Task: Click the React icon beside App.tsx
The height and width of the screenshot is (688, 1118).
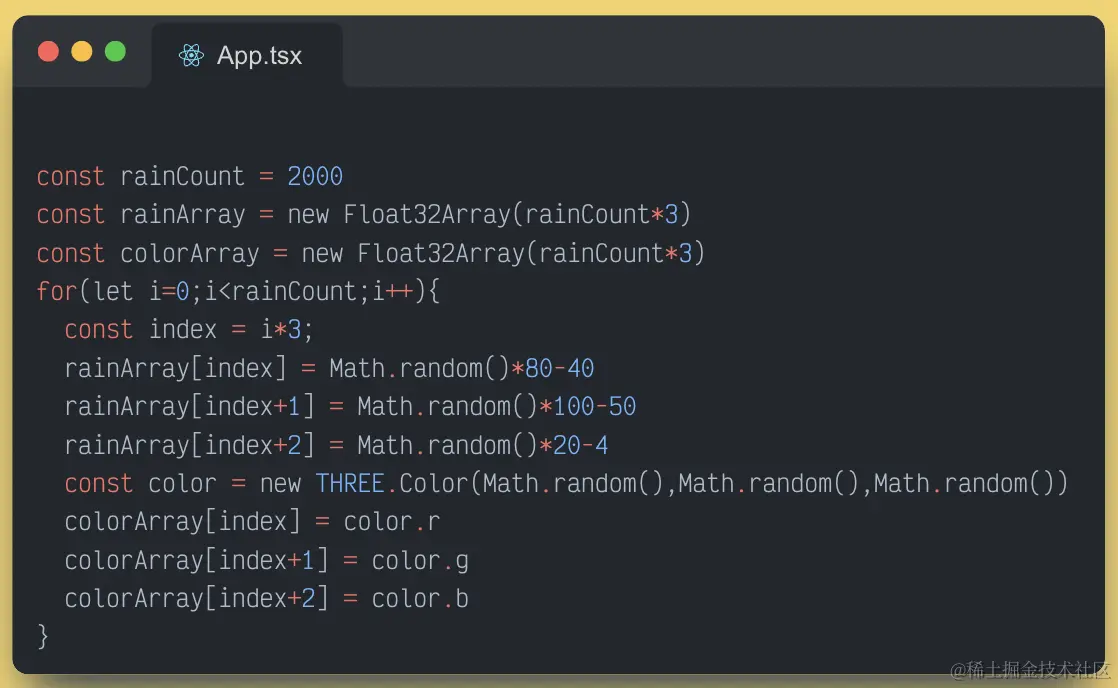Action: [x=191, y=56]
